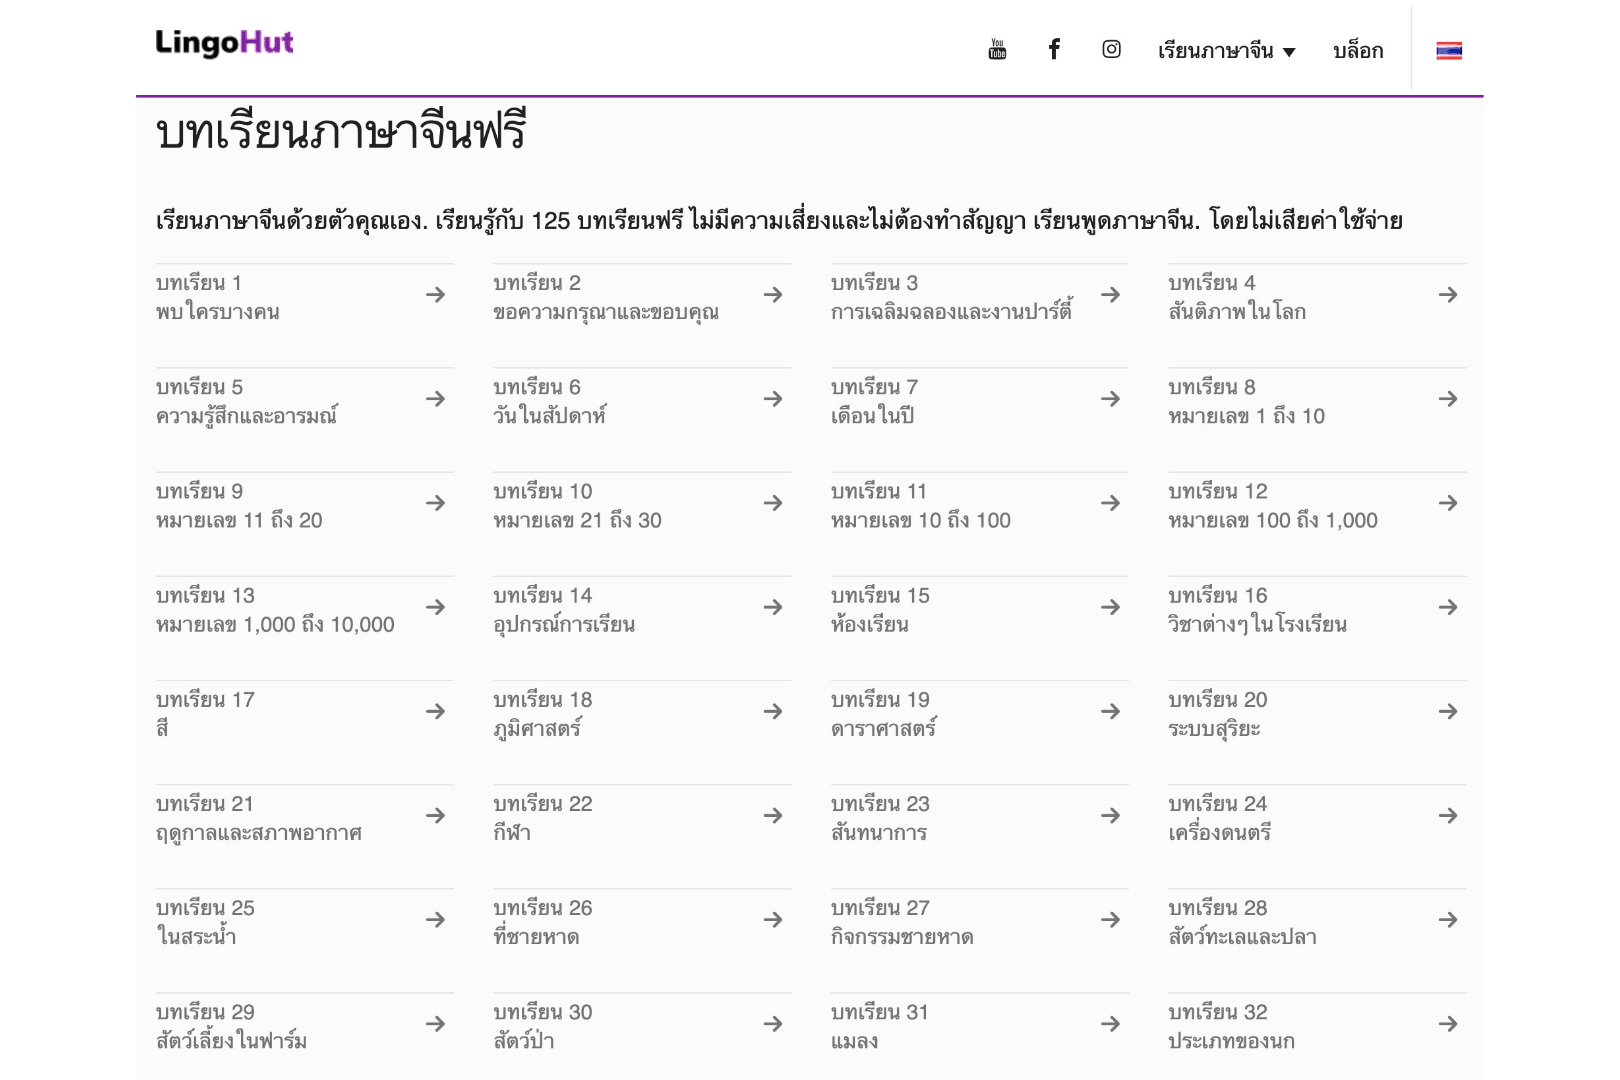Image resolution: width=1620 pixels, height=1080 pixels.
Task: Click arrow icon for บทเรียน 3
Action: tap(1110, 295)
